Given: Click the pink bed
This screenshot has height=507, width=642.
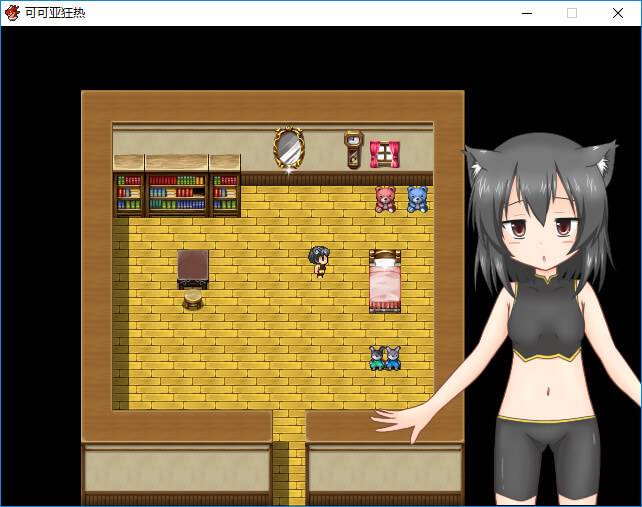Looking at the screenshot, I should click(385, 282).
